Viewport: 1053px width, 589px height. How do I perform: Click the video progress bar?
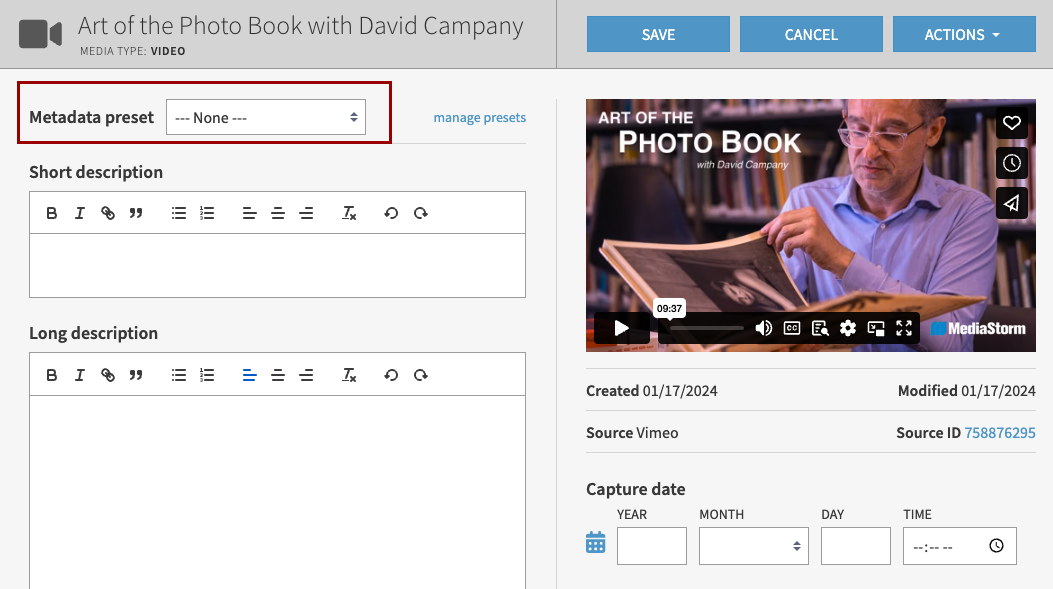[707, 328]
